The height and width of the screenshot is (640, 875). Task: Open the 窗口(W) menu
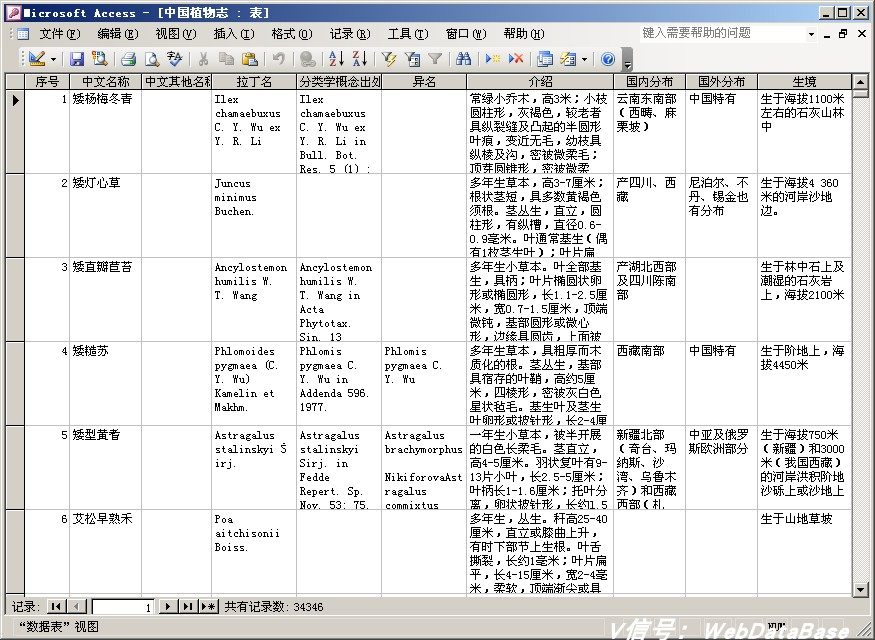(465, 34)
